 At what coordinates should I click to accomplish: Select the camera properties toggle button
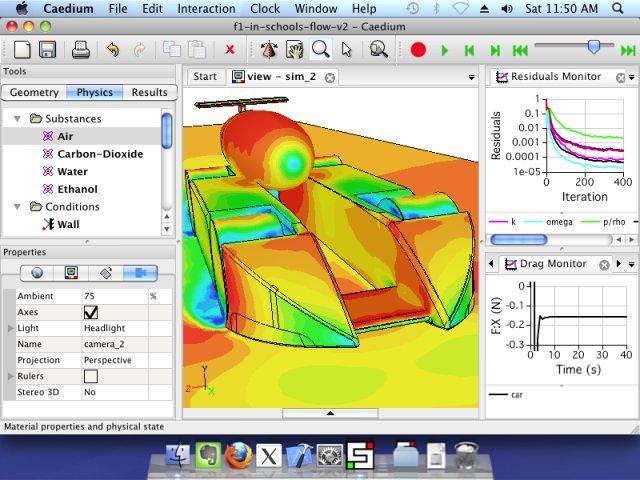[140, 273]
